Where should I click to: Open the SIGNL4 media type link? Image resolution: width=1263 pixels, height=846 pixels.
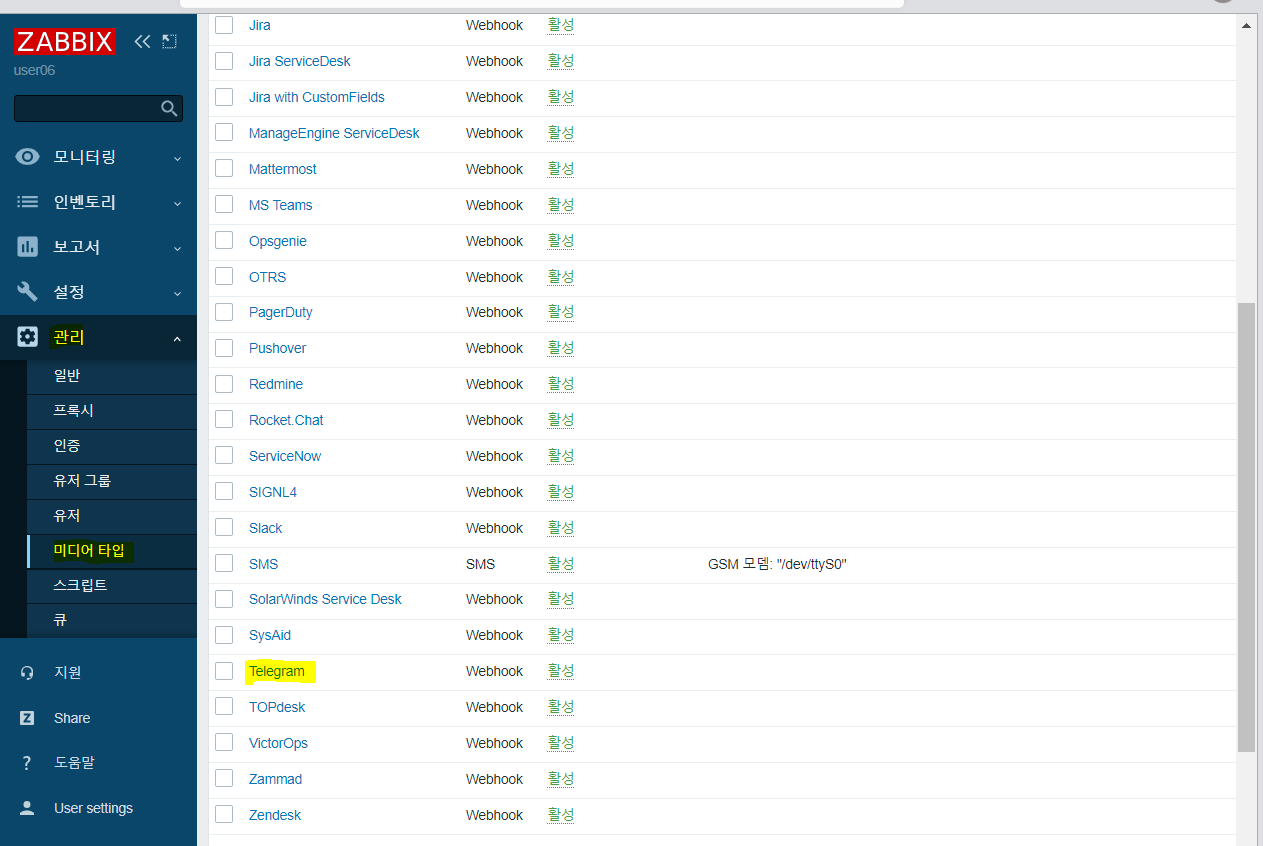[273, 492]
